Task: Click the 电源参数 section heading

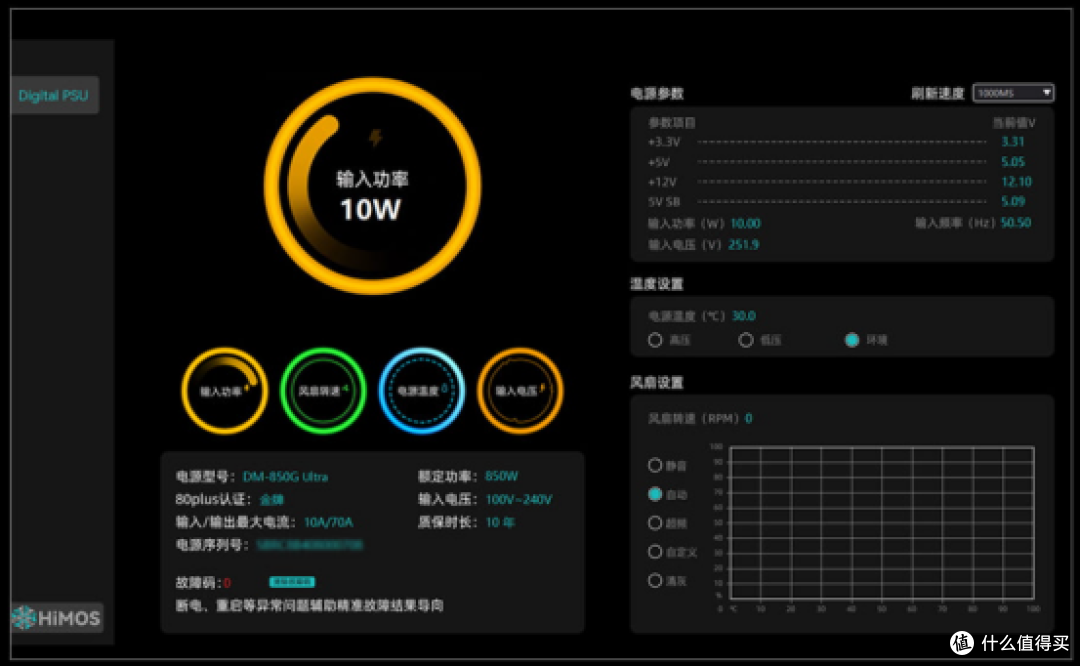Action: click(657, 94)
